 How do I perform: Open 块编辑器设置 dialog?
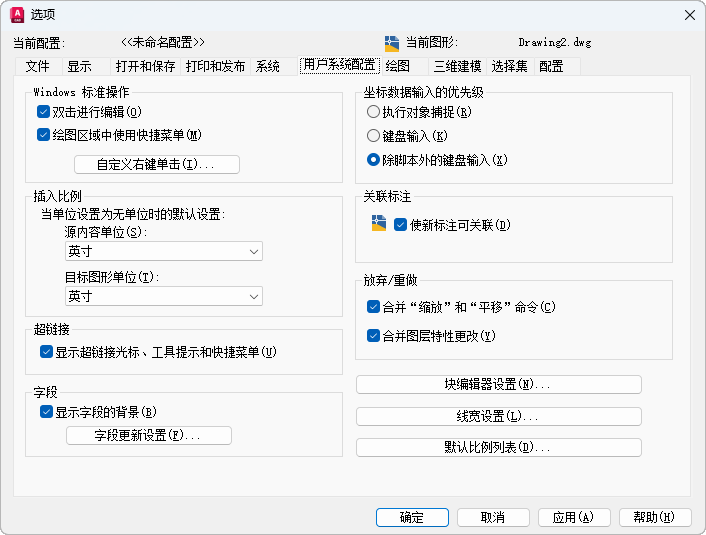coord(498,385)
